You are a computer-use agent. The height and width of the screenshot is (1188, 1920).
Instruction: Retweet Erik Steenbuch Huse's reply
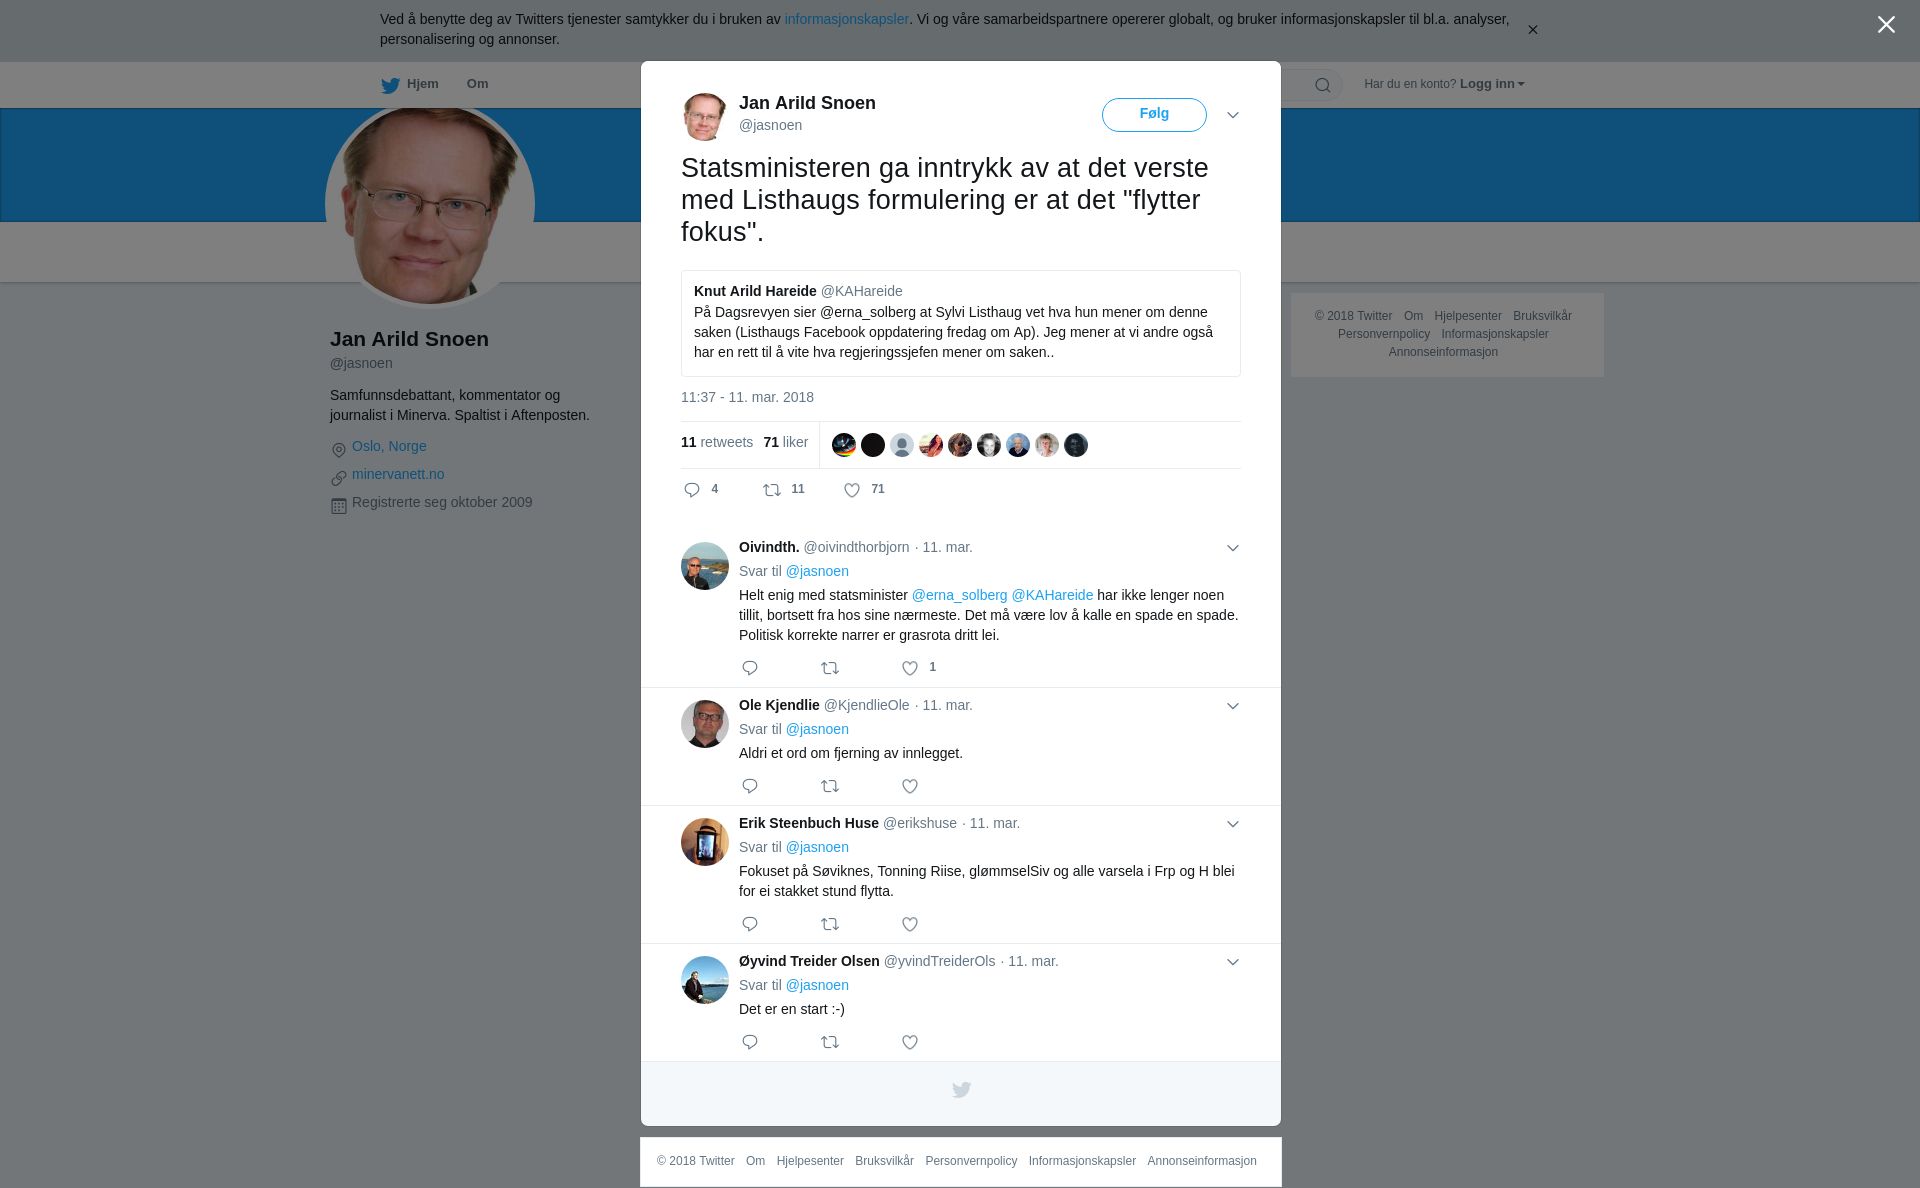coord(830,924)
